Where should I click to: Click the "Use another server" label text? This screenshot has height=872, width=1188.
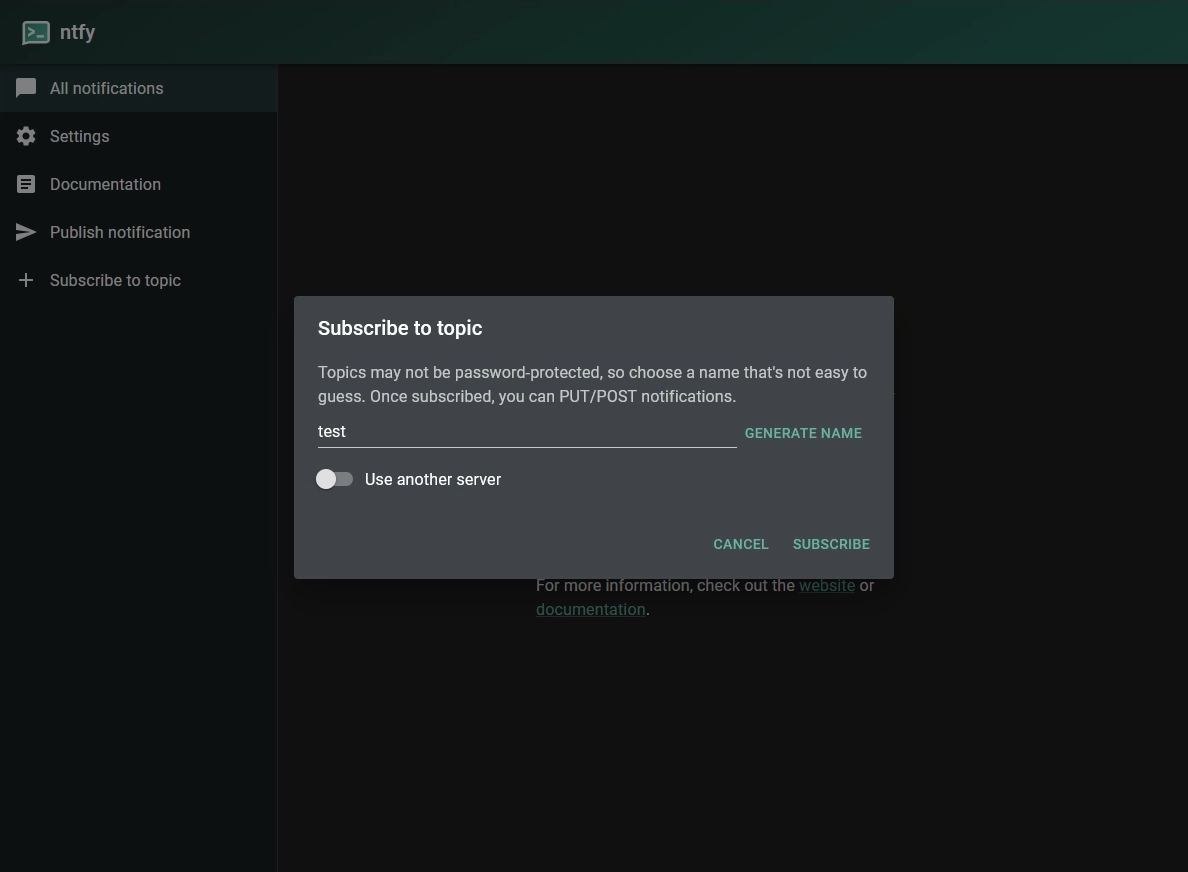(432, 479)
